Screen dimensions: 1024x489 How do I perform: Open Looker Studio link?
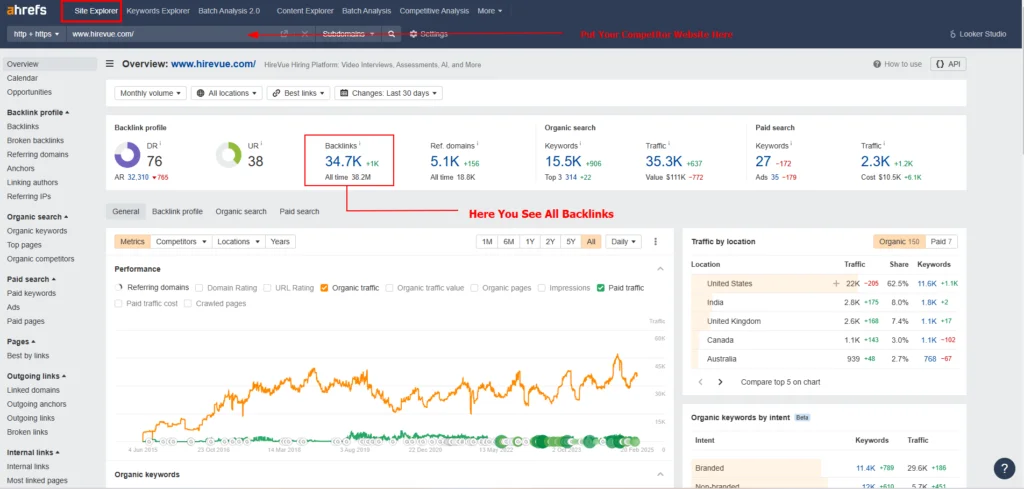976,34
